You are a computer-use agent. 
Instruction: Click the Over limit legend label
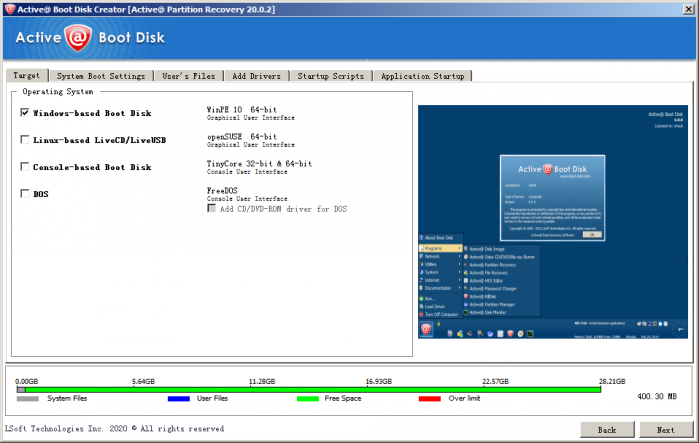click(464, 398)
